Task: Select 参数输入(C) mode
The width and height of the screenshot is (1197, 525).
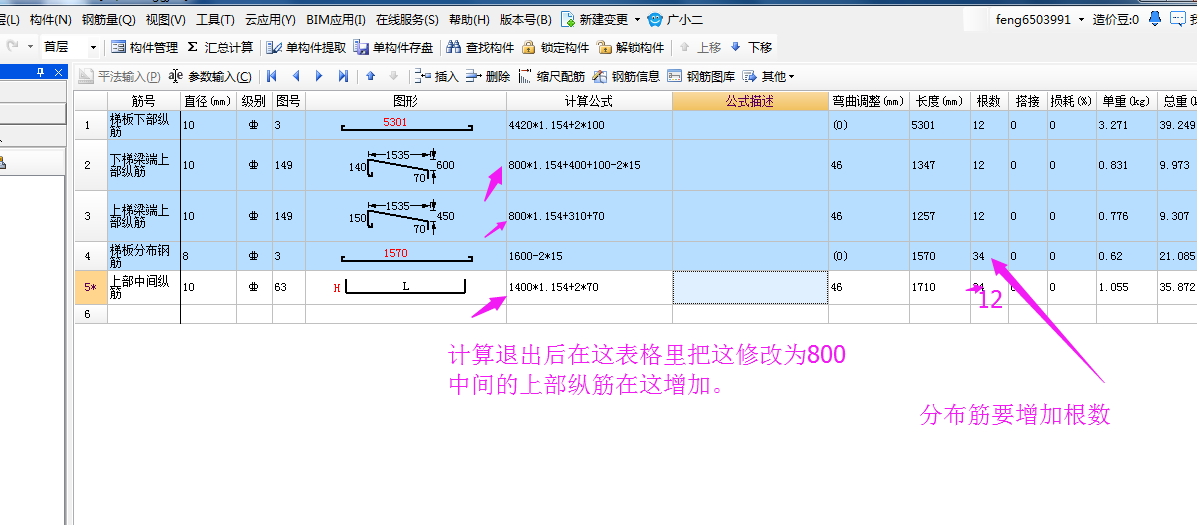Action: click(x=210, y=76)
